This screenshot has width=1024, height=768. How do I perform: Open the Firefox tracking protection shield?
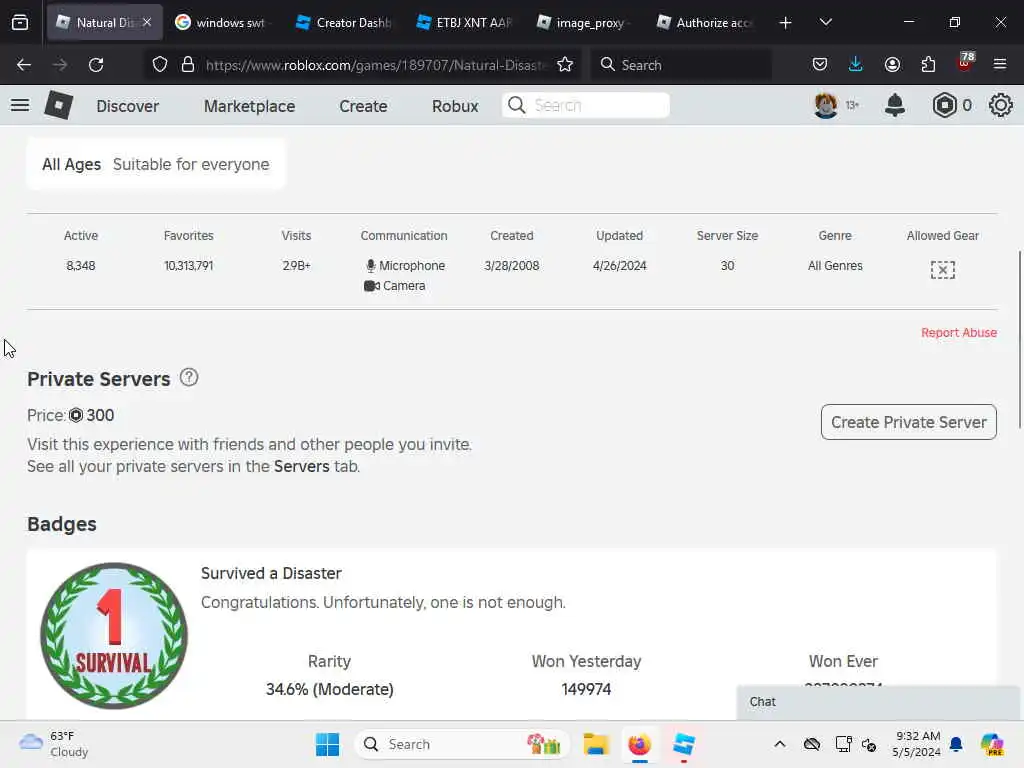pyautogui.click(x=160, y=65)
